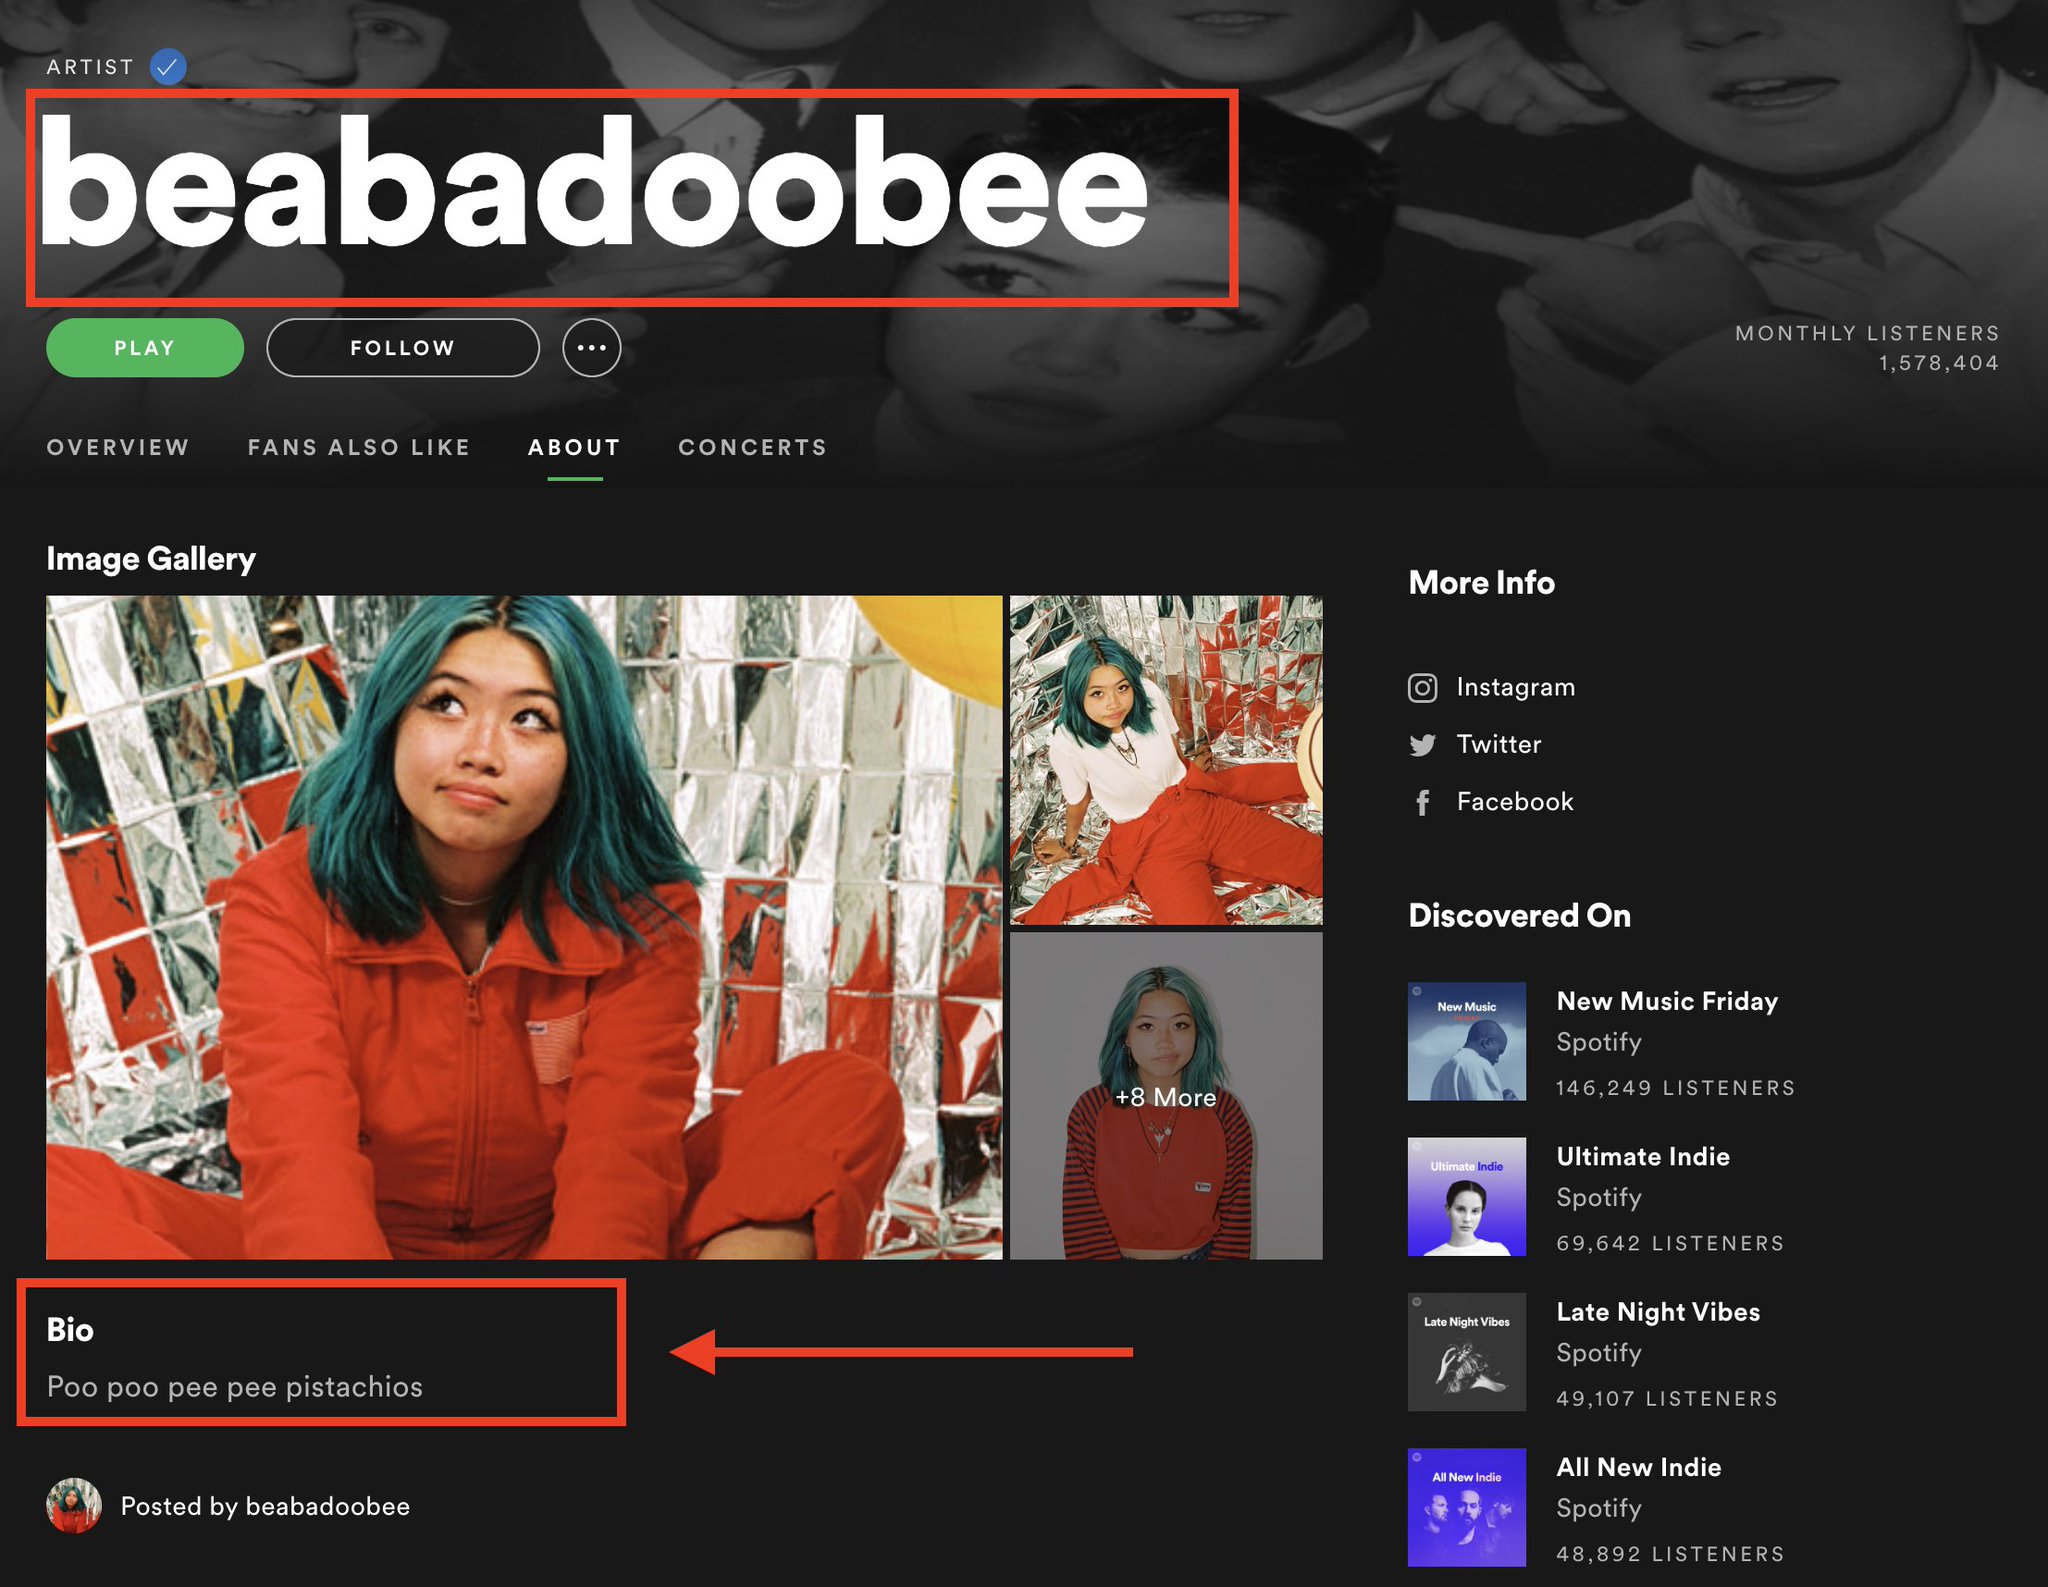Image resolution: width=2048 pixels, height=1587 pixels.
Task: Click the 146,249 LISTENERS text
Action: point(1676,1088)
